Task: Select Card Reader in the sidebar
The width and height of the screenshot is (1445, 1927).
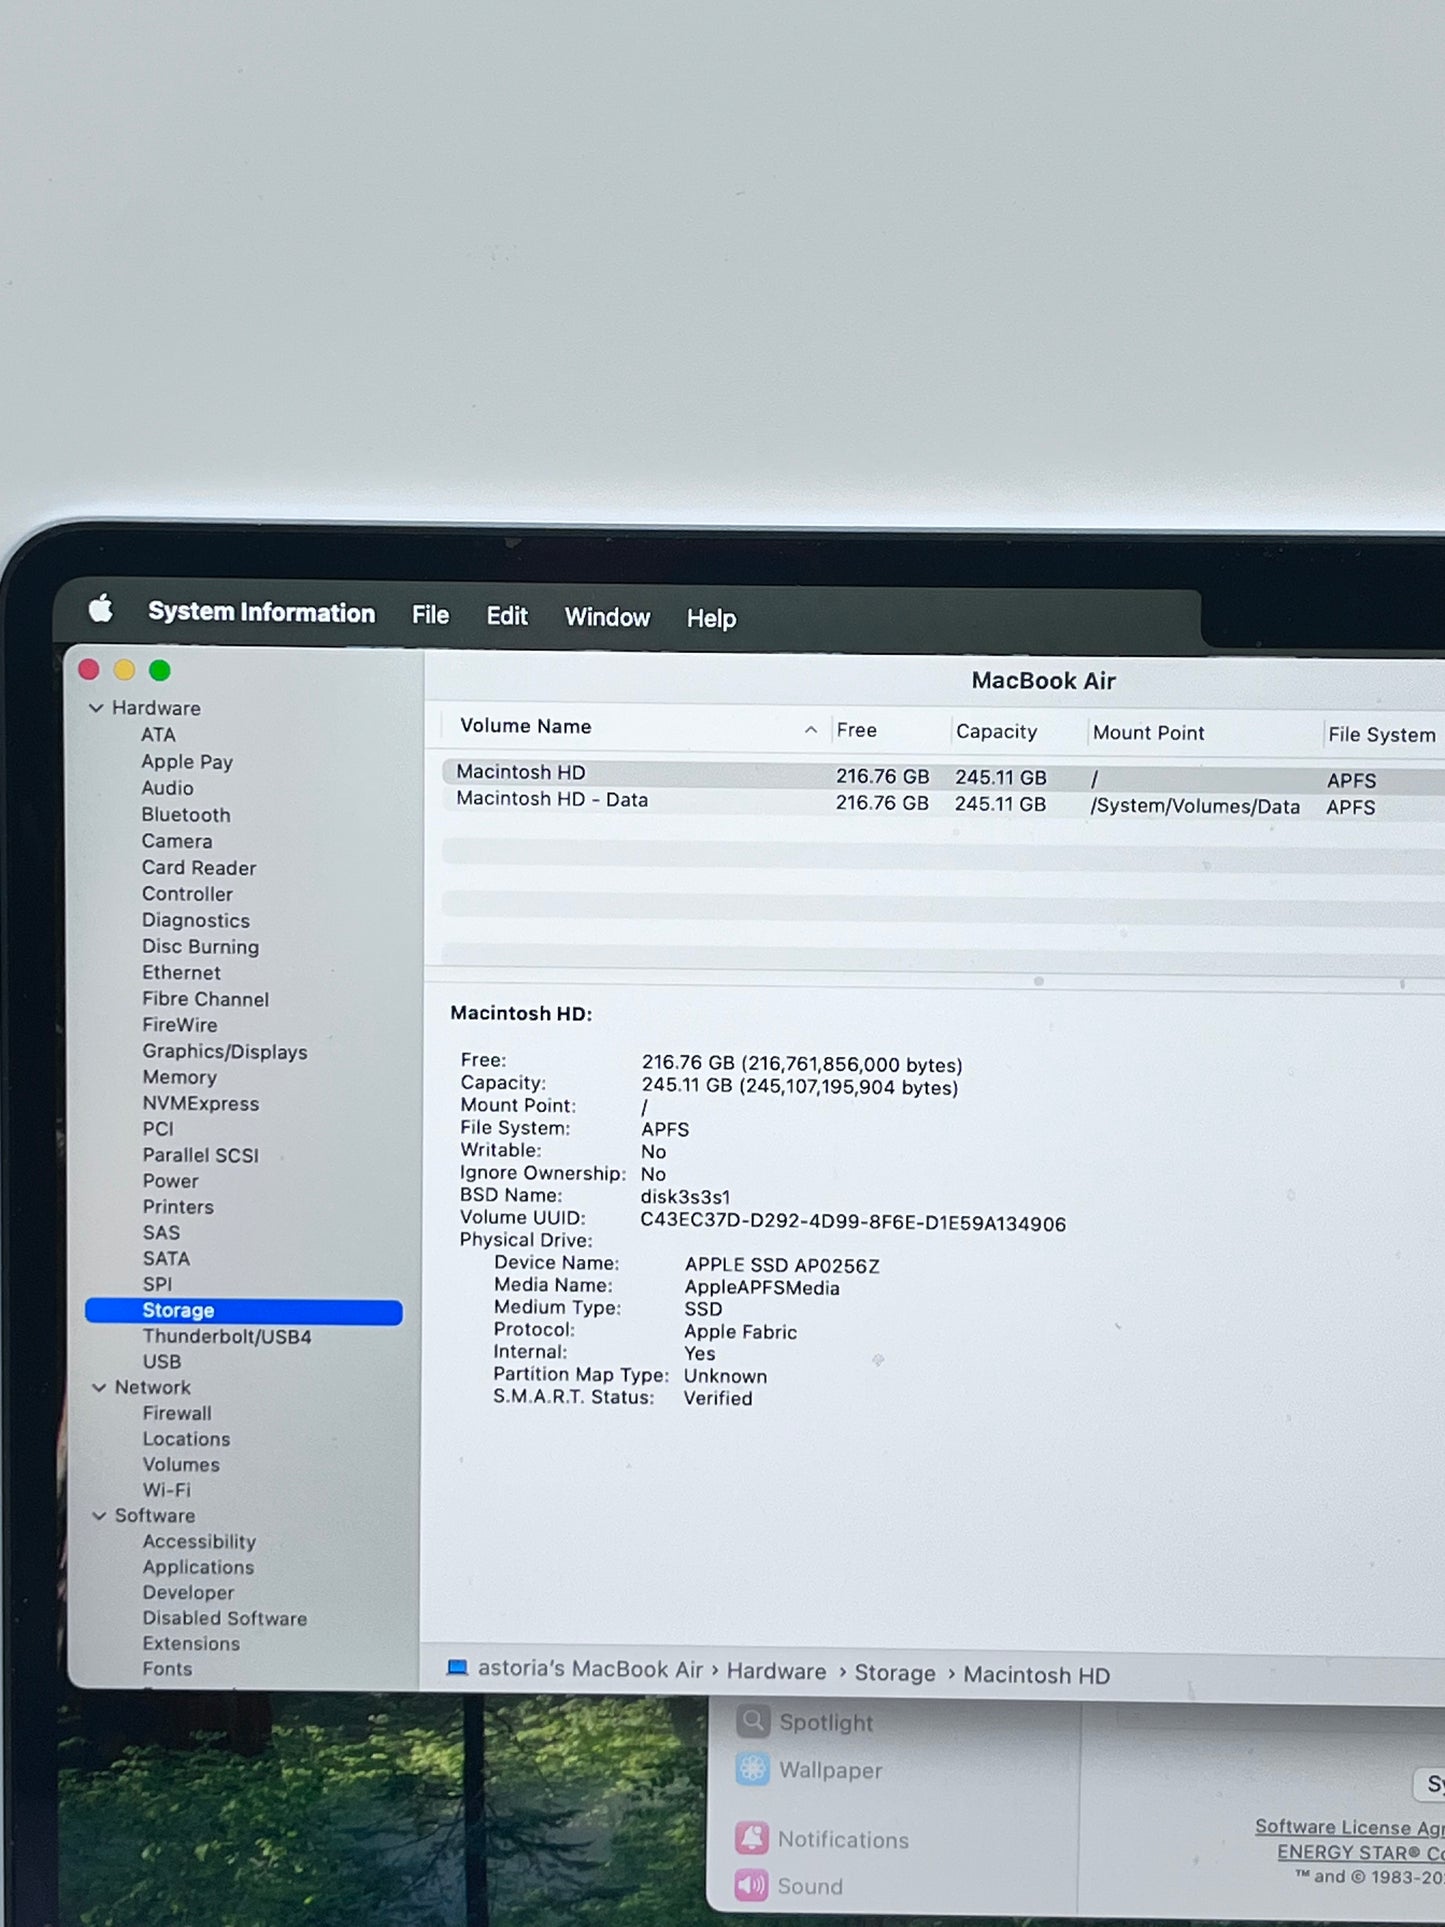Action: point(199,867)
